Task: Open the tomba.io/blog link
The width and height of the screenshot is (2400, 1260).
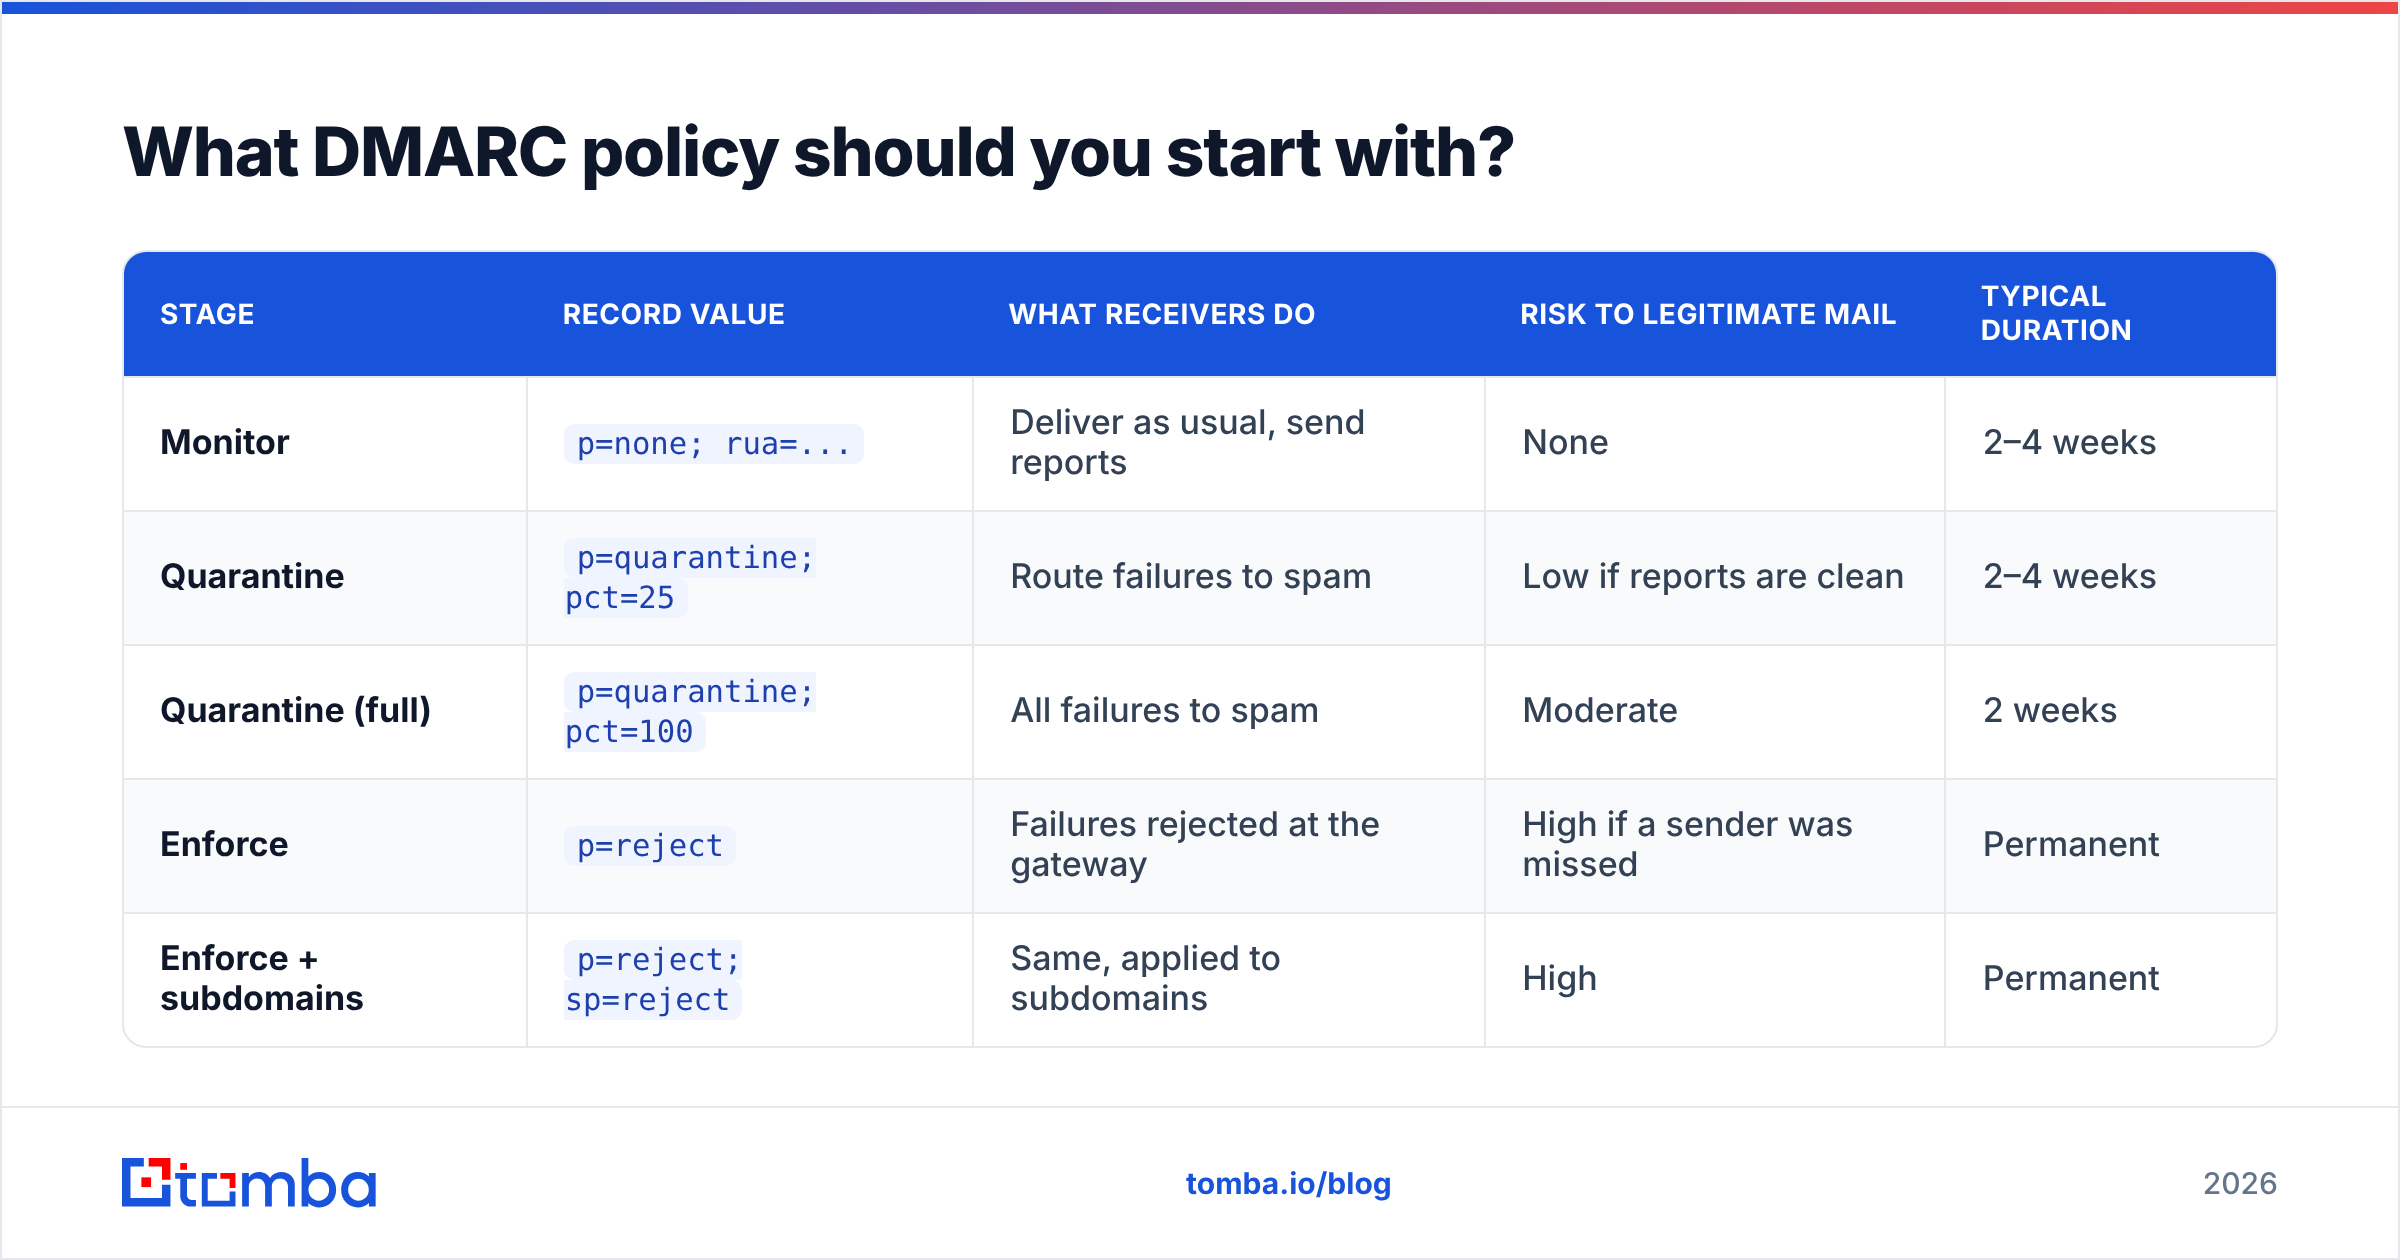Action: tap(1288, 1184)
